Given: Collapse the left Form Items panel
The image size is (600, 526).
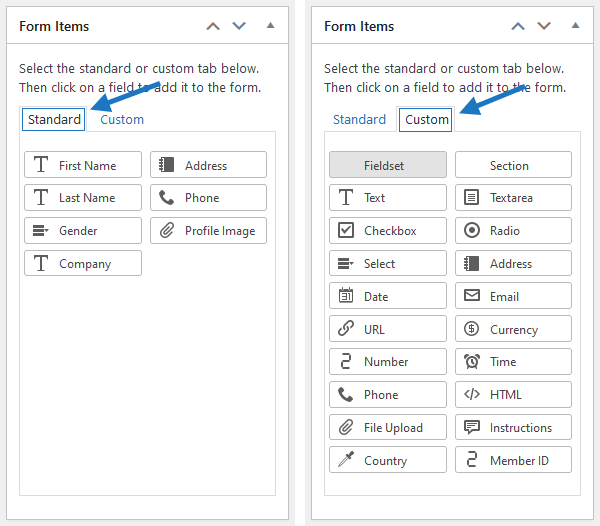Looking at the screenshot, I should 270,26.
